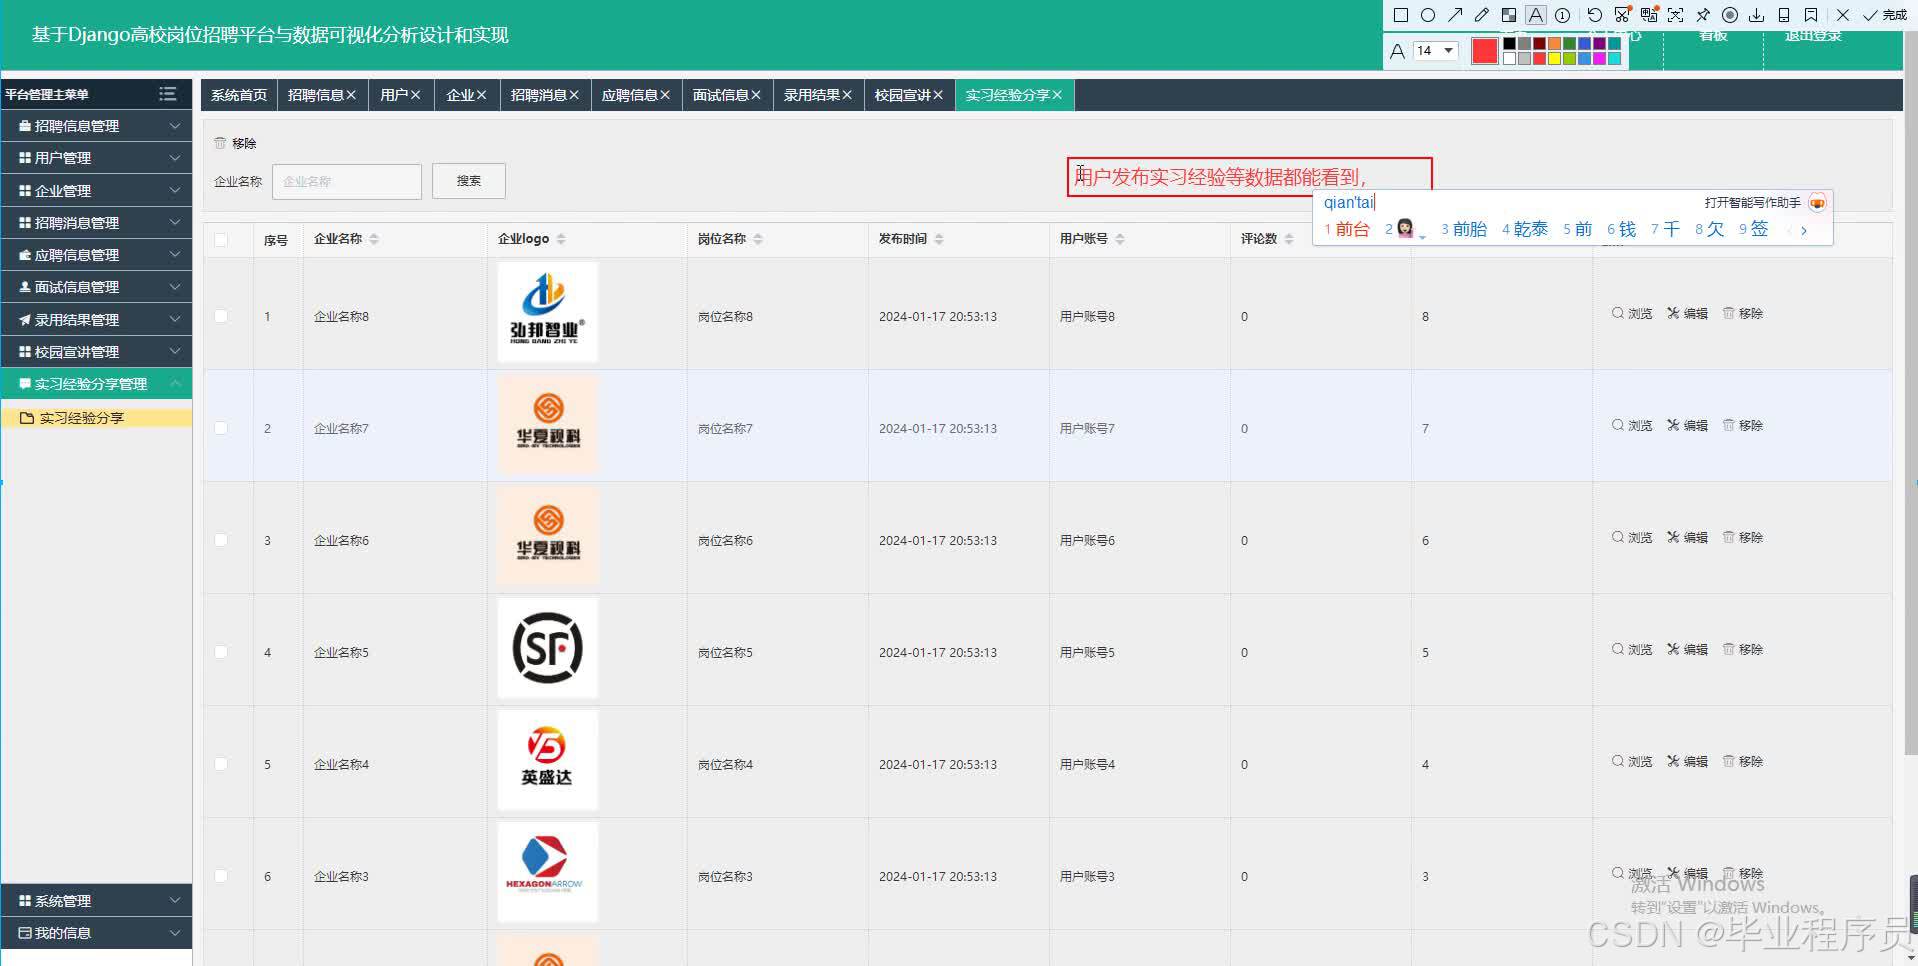The image size is (1918, 966).
Task: Click the 搜索 search button
Action: coord(469,181)
